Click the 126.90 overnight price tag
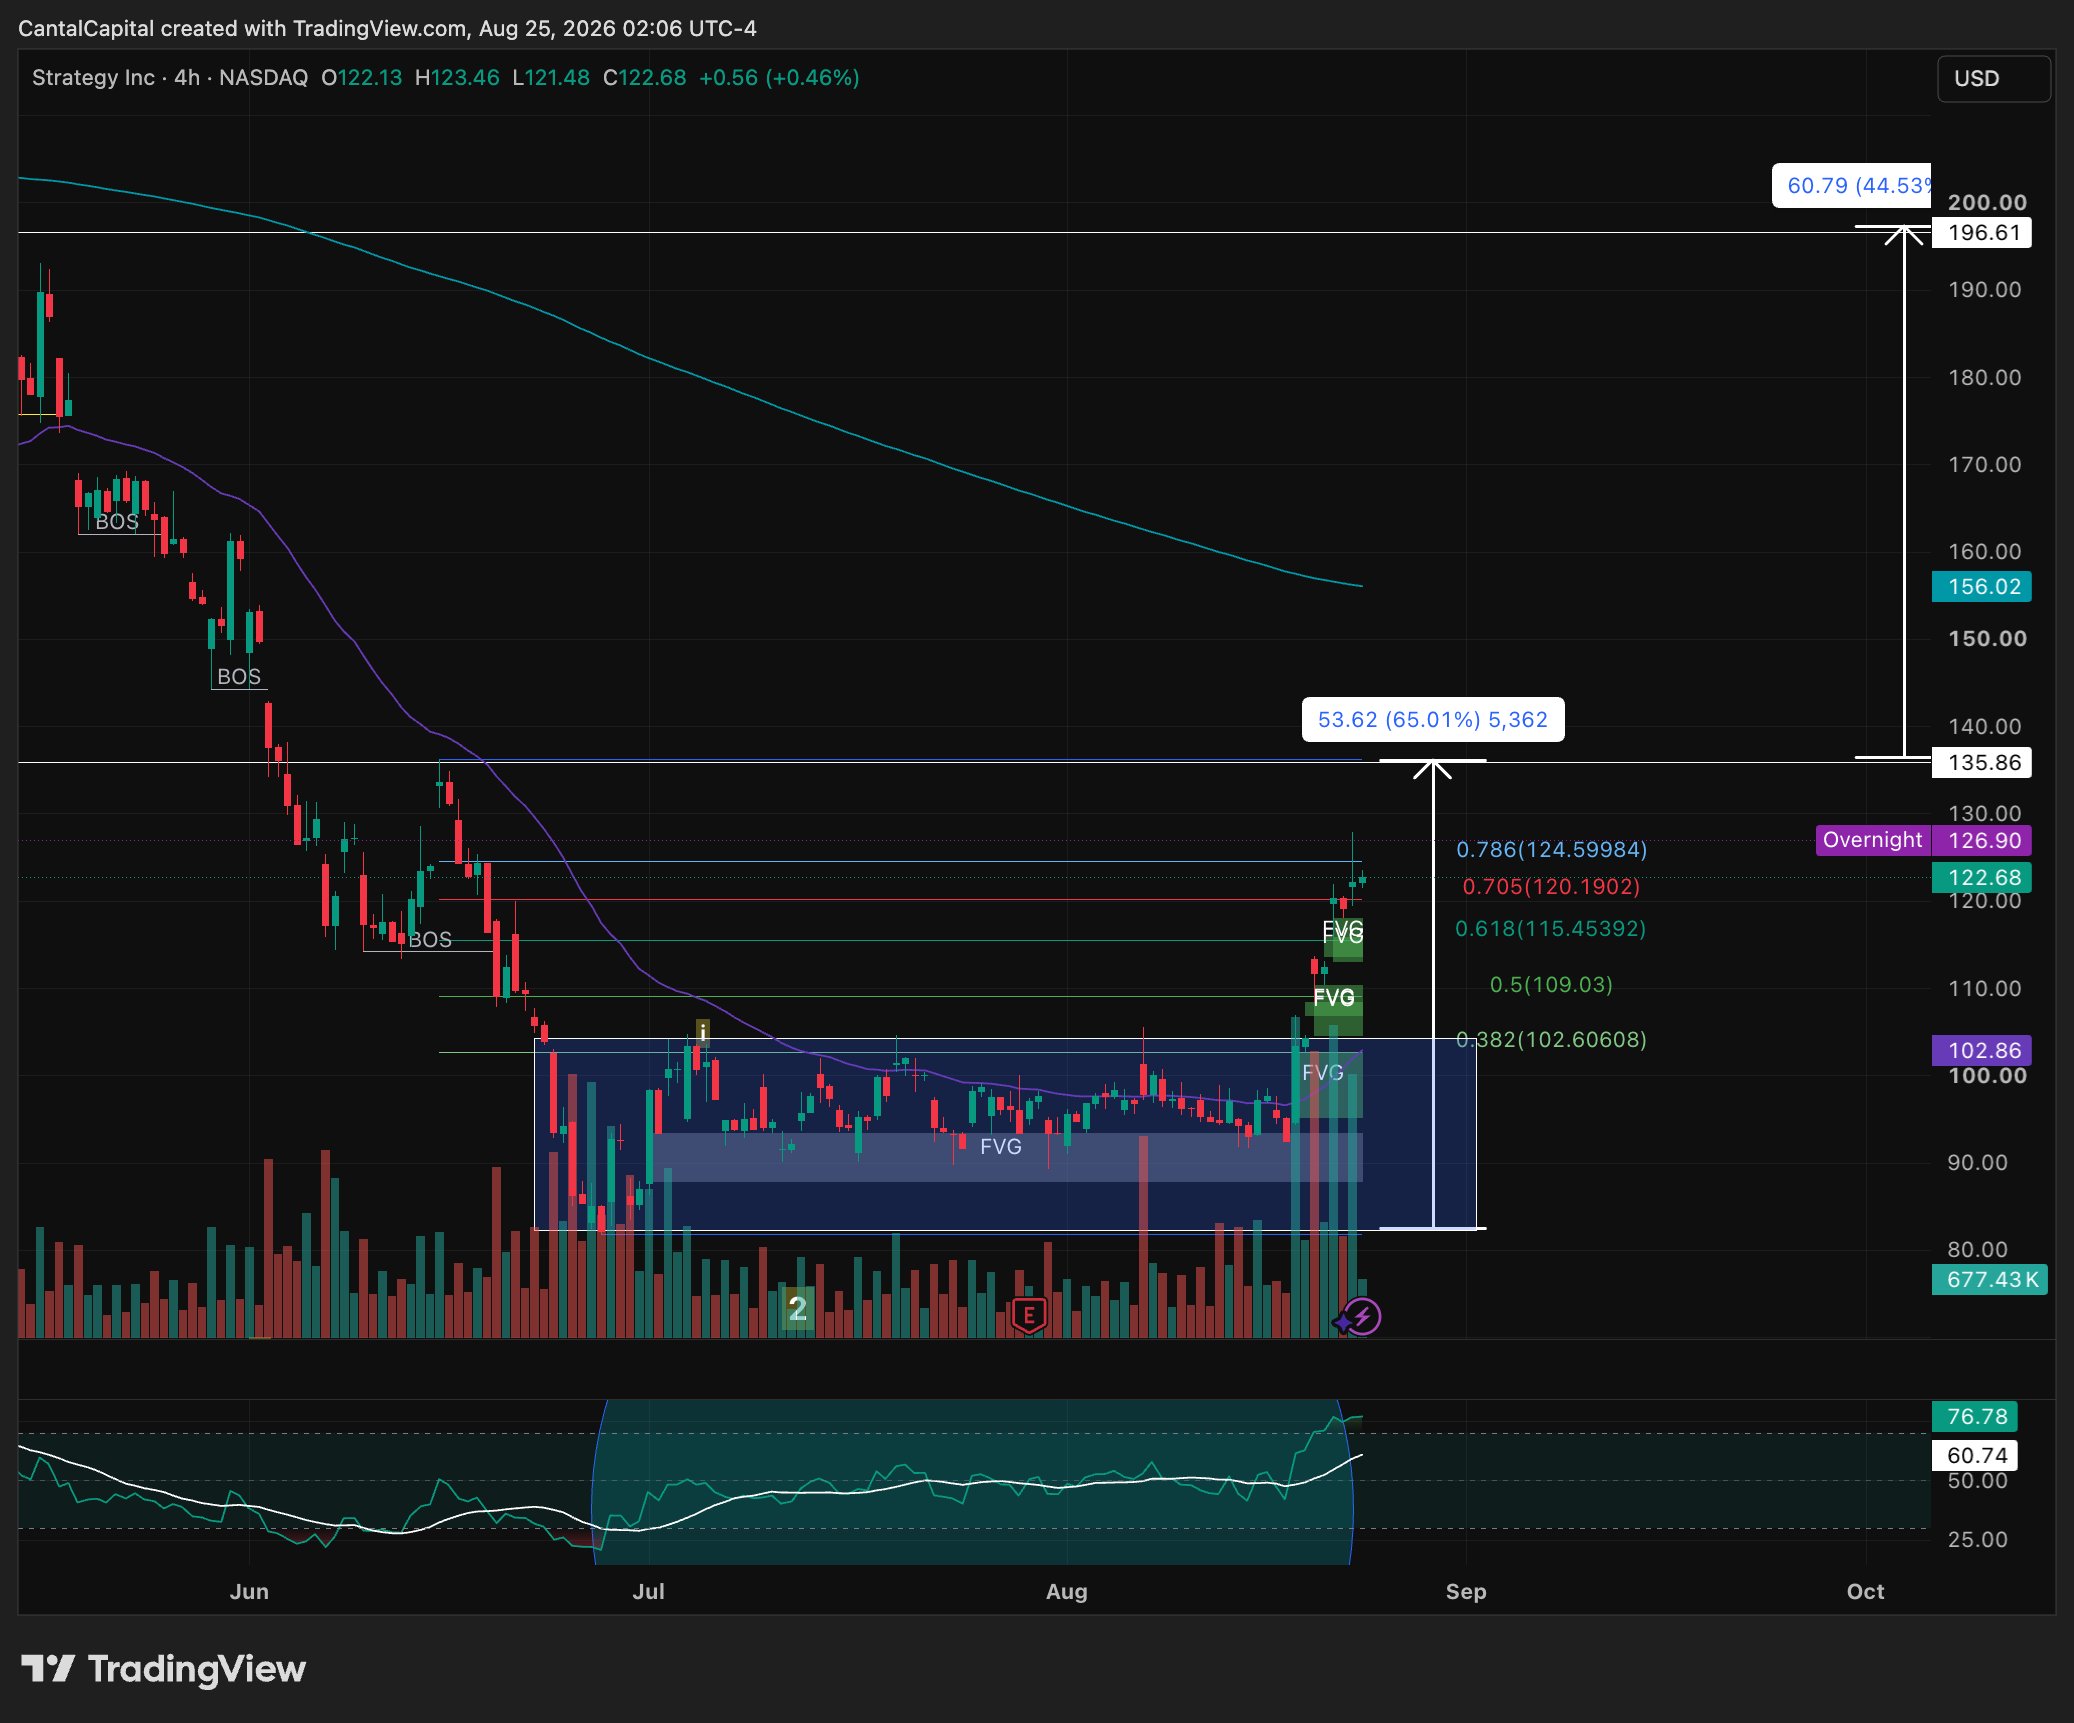 click(1982, 841)
